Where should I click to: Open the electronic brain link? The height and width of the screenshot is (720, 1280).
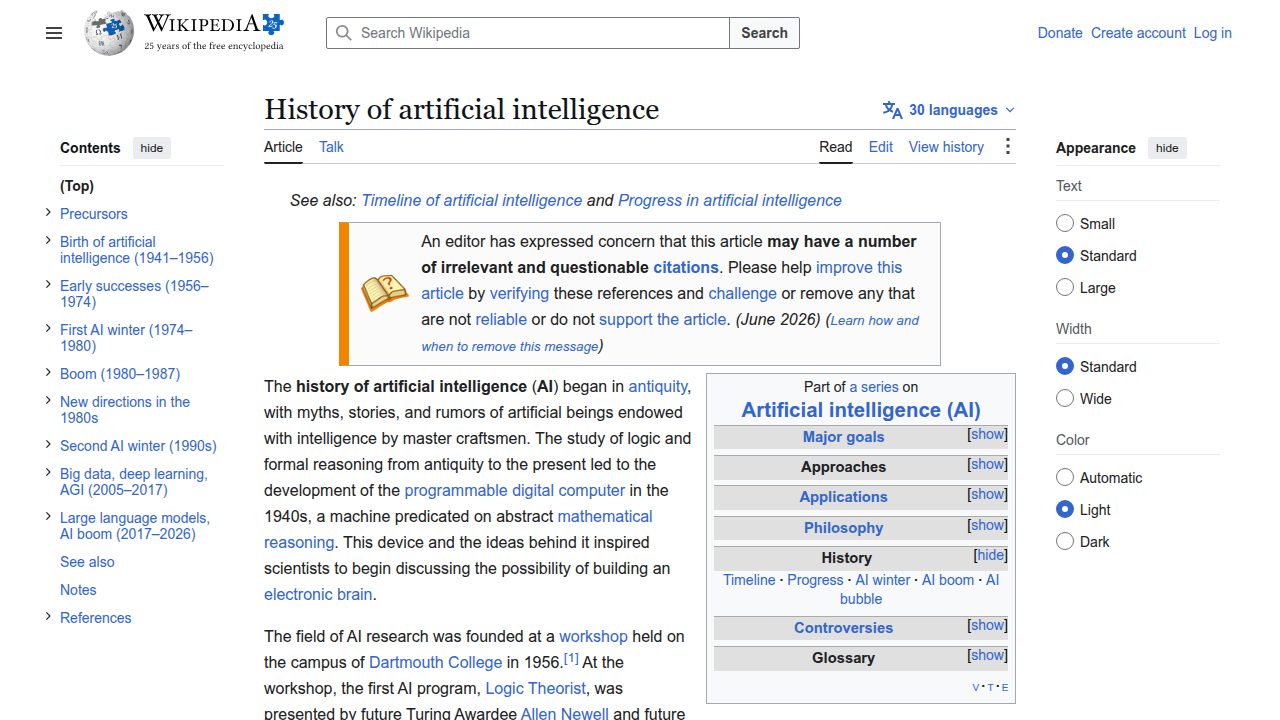[318, 594]
